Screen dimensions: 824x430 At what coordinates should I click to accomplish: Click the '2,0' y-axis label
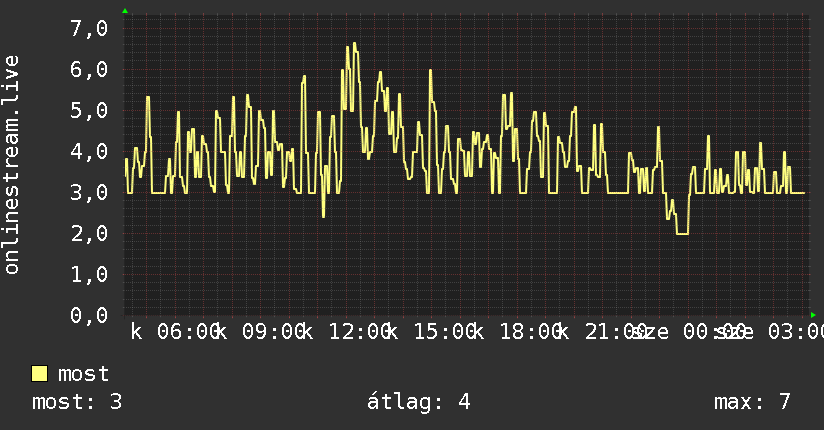(89, 233)
